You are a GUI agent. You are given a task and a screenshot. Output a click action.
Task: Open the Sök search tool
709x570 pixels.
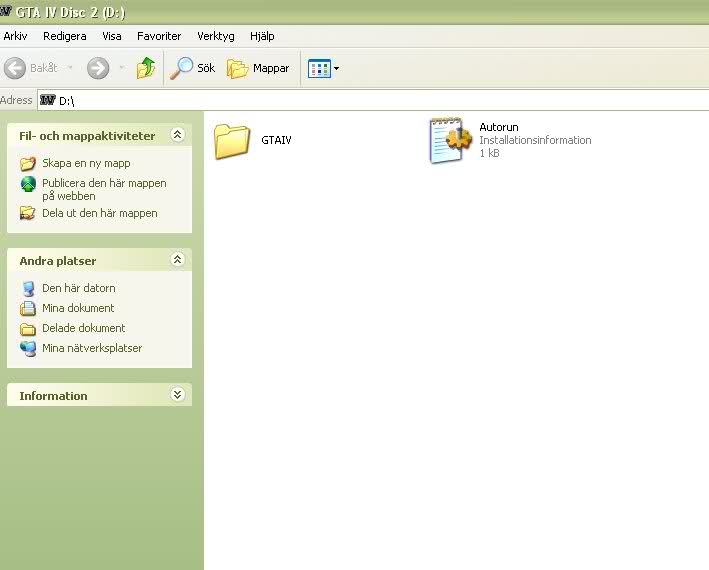tap(194, 68)
